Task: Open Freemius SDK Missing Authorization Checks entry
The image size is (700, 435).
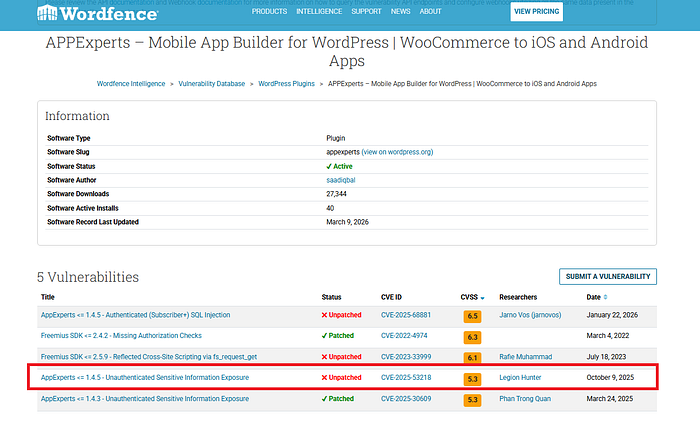Action: 121,335
